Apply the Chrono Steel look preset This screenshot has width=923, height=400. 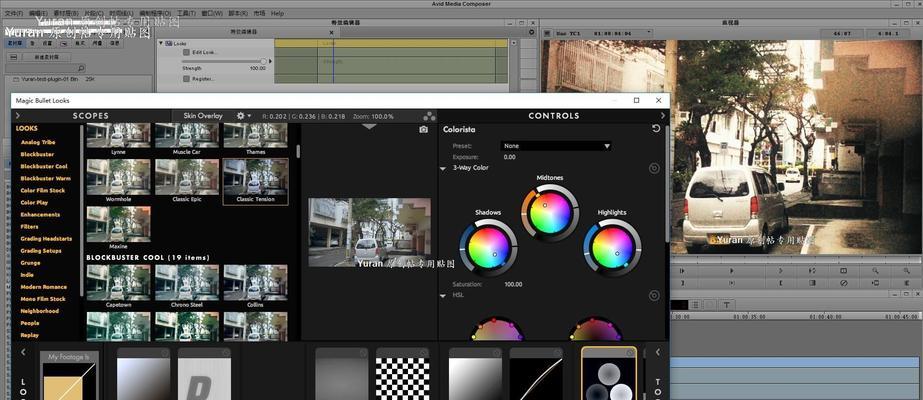pos(187,287)
